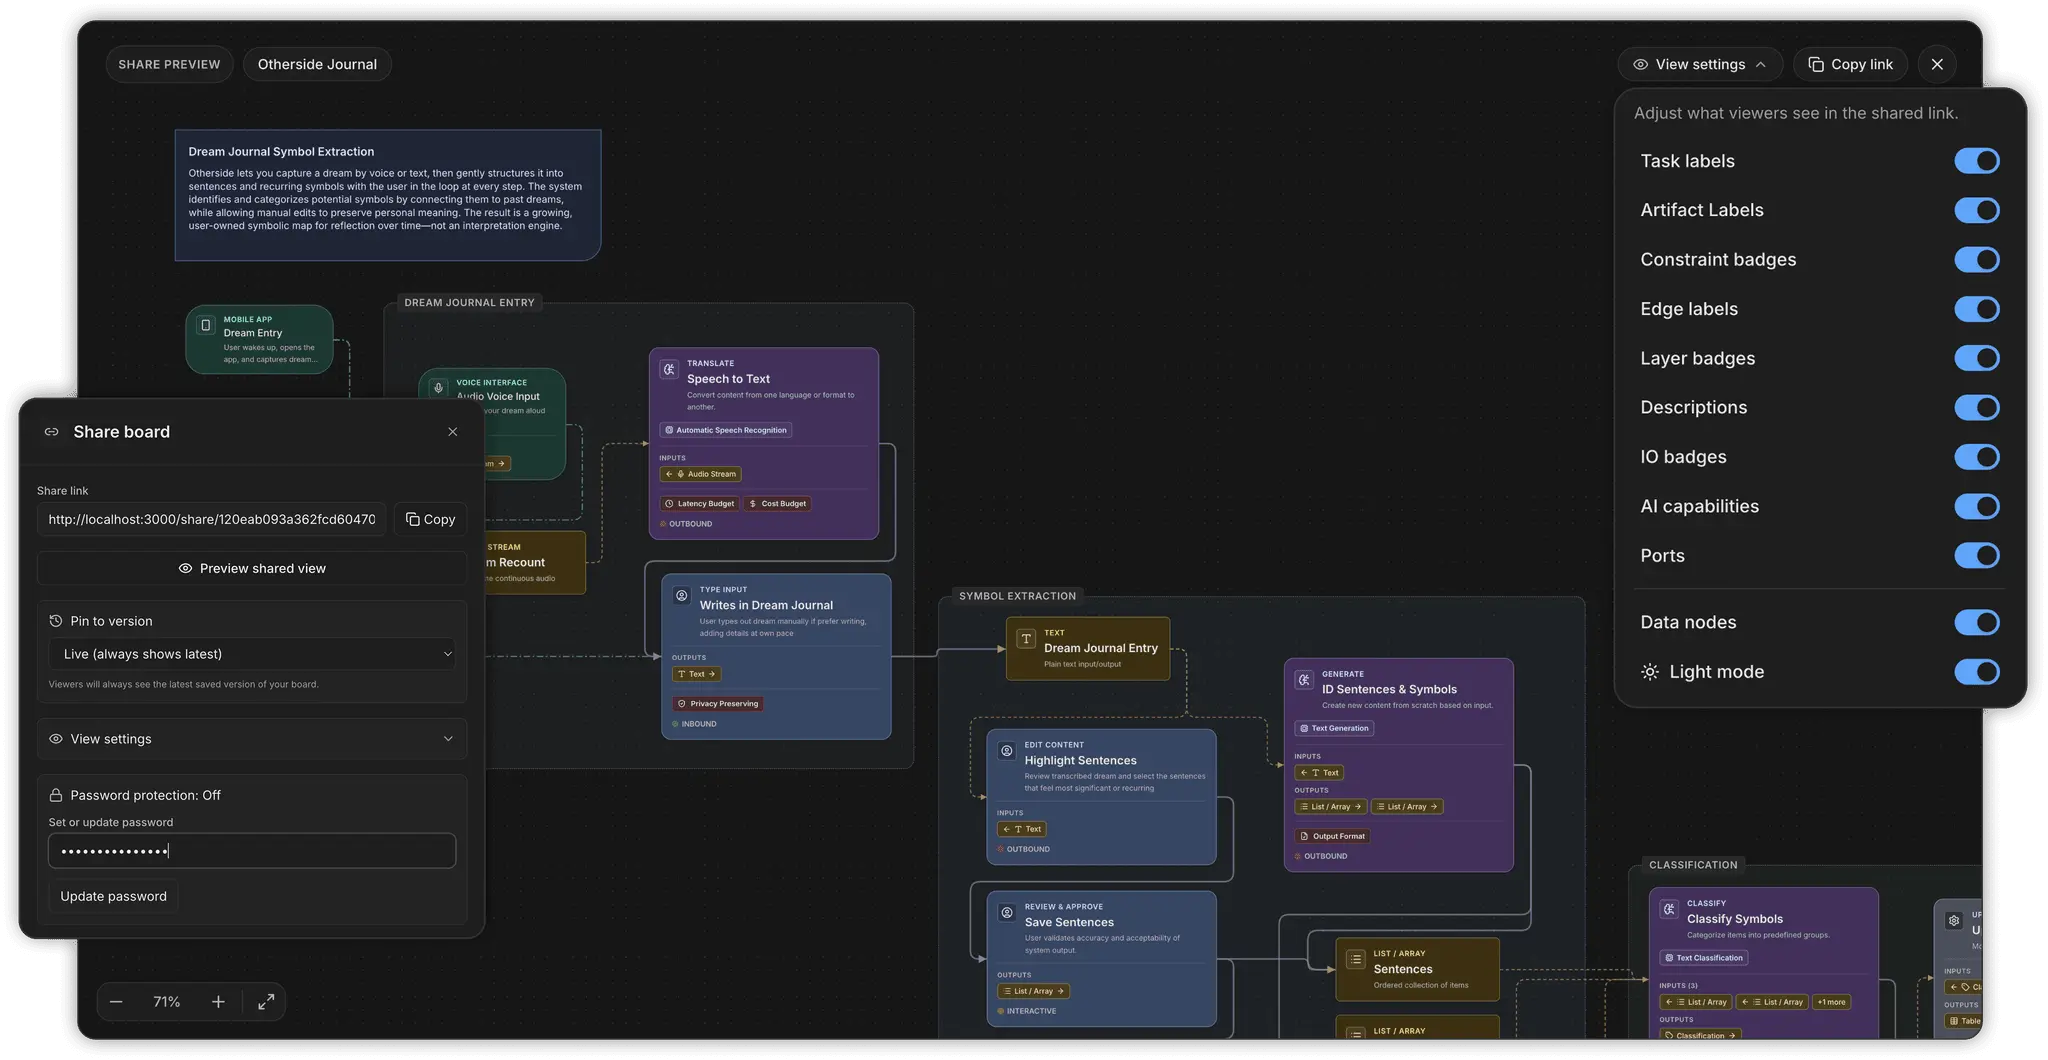
Task: Click the Classify Symbols node icon
Action: [1669, 909]
